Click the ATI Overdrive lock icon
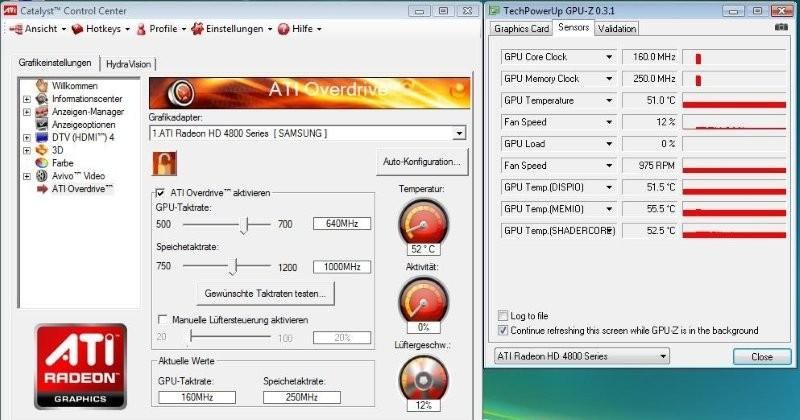Image resolution: width=800 pixels, height=420 pixels. [165, 164]
